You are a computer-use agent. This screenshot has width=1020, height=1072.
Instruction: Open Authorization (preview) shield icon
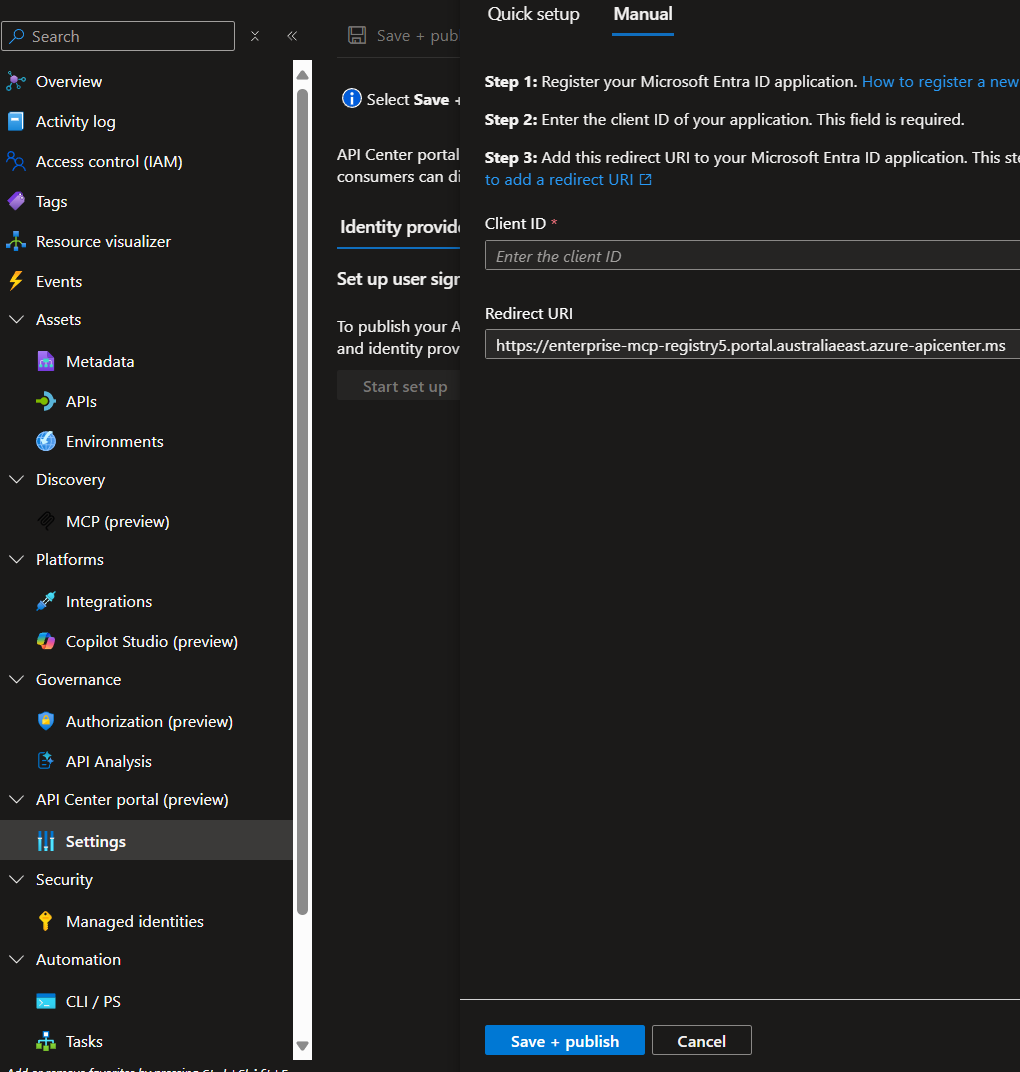45,721
